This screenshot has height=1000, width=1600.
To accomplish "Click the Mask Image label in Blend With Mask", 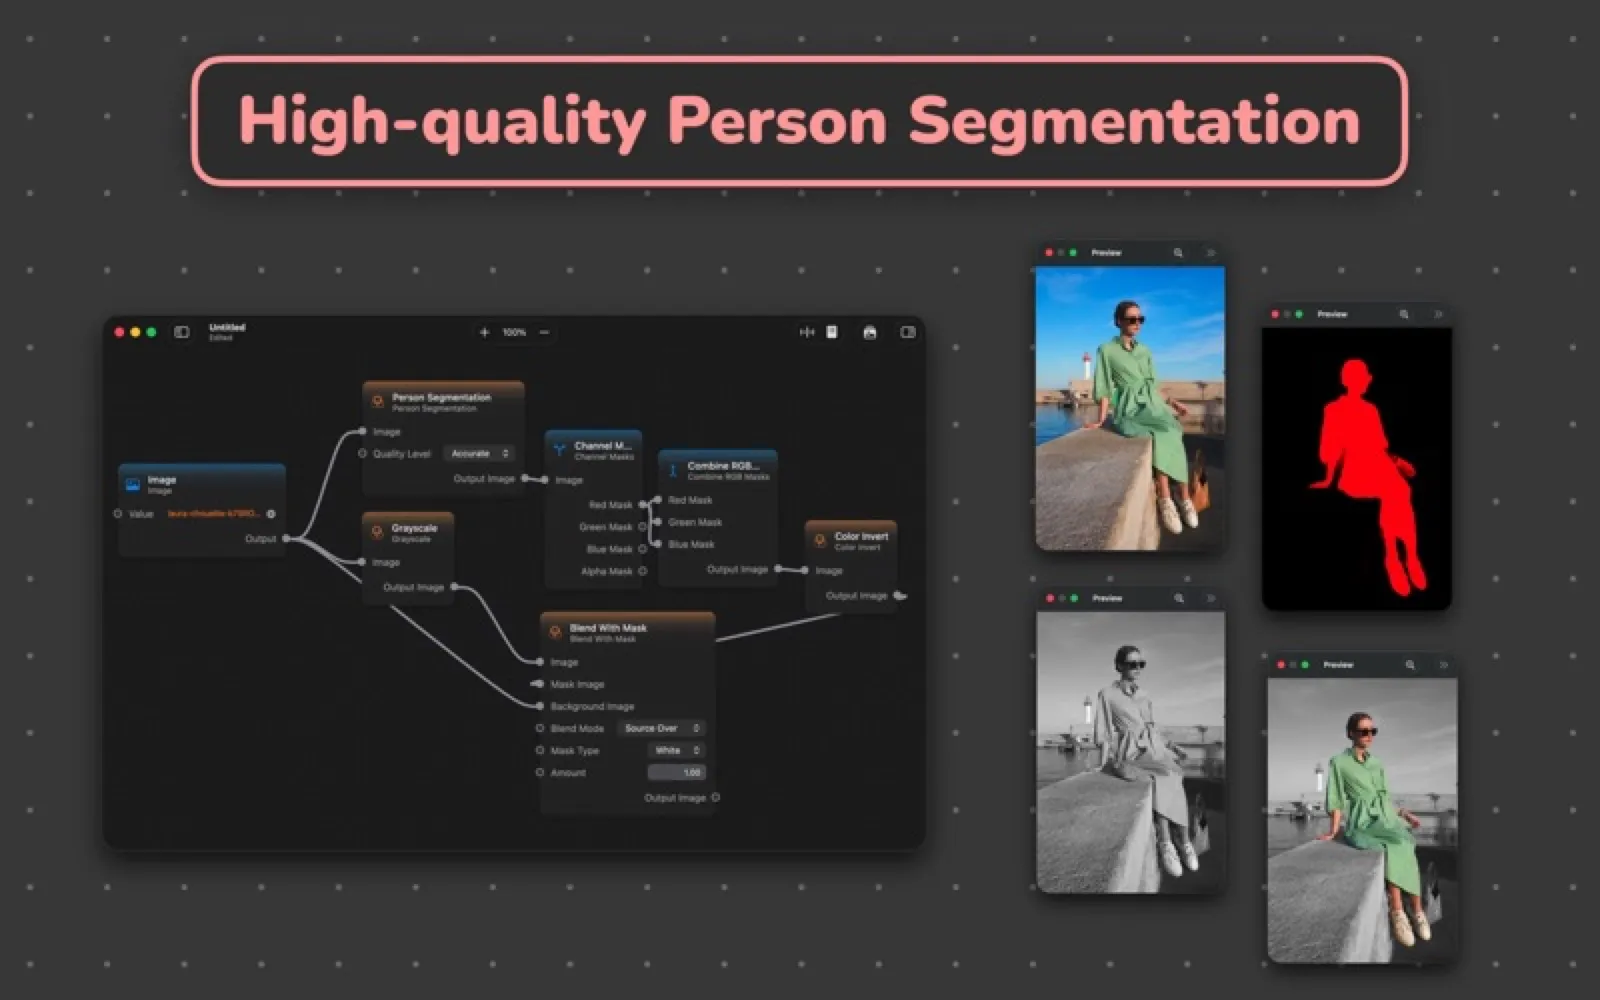I will pos(577,684).
